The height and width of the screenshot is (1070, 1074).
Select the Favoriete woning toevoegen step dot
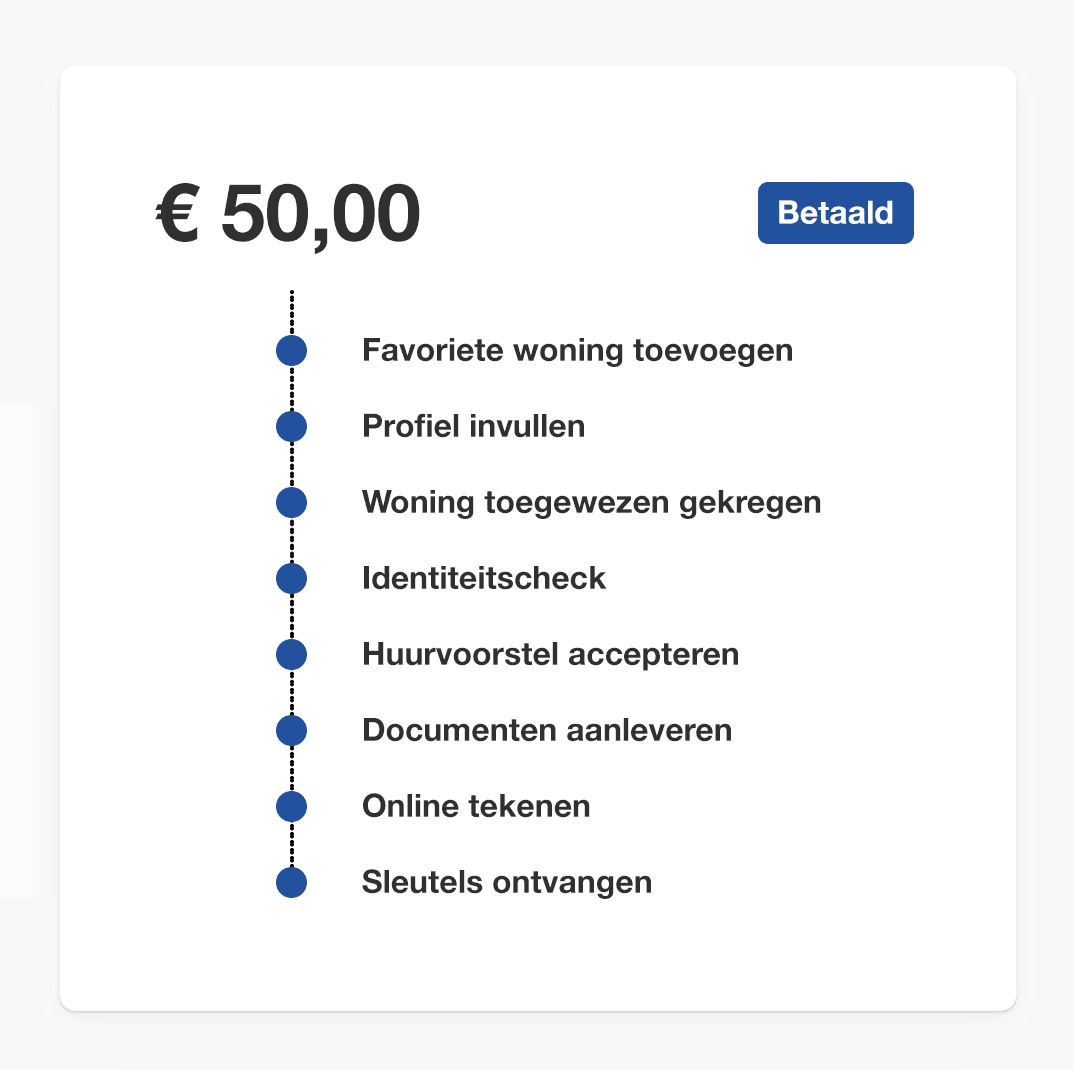pyautogui.click(x=291, y=351)
